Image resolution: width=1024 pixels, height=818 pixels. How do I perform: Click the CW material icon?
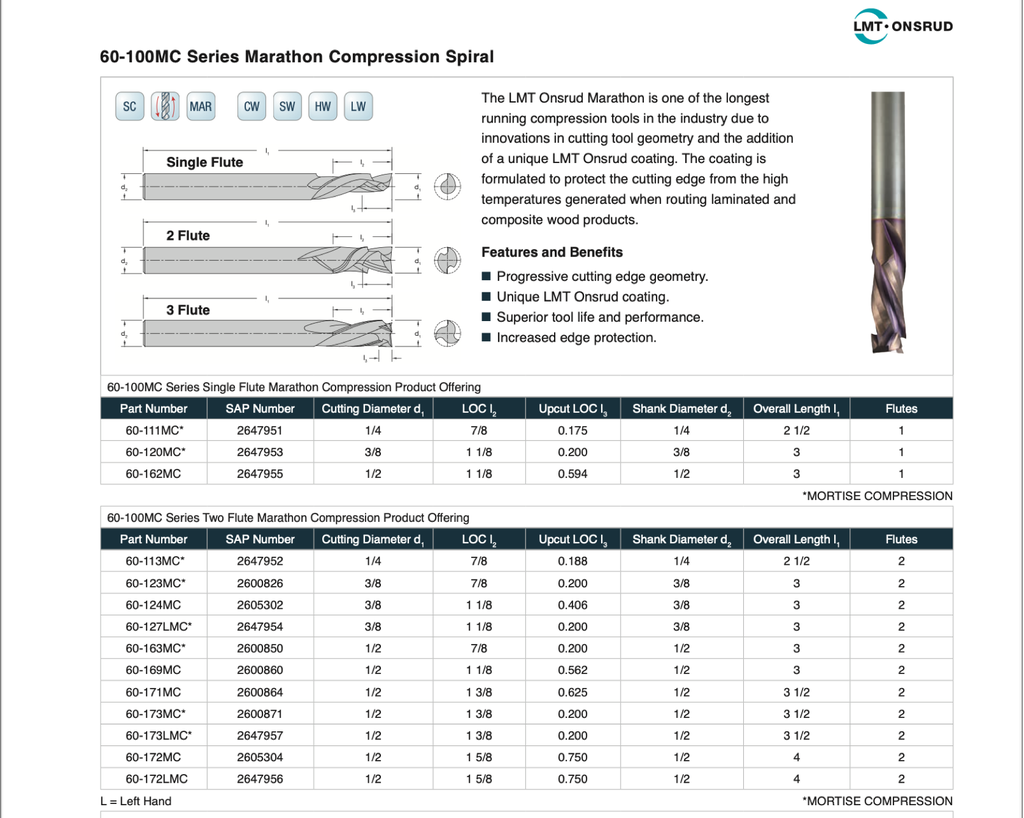tap(252, 107)
